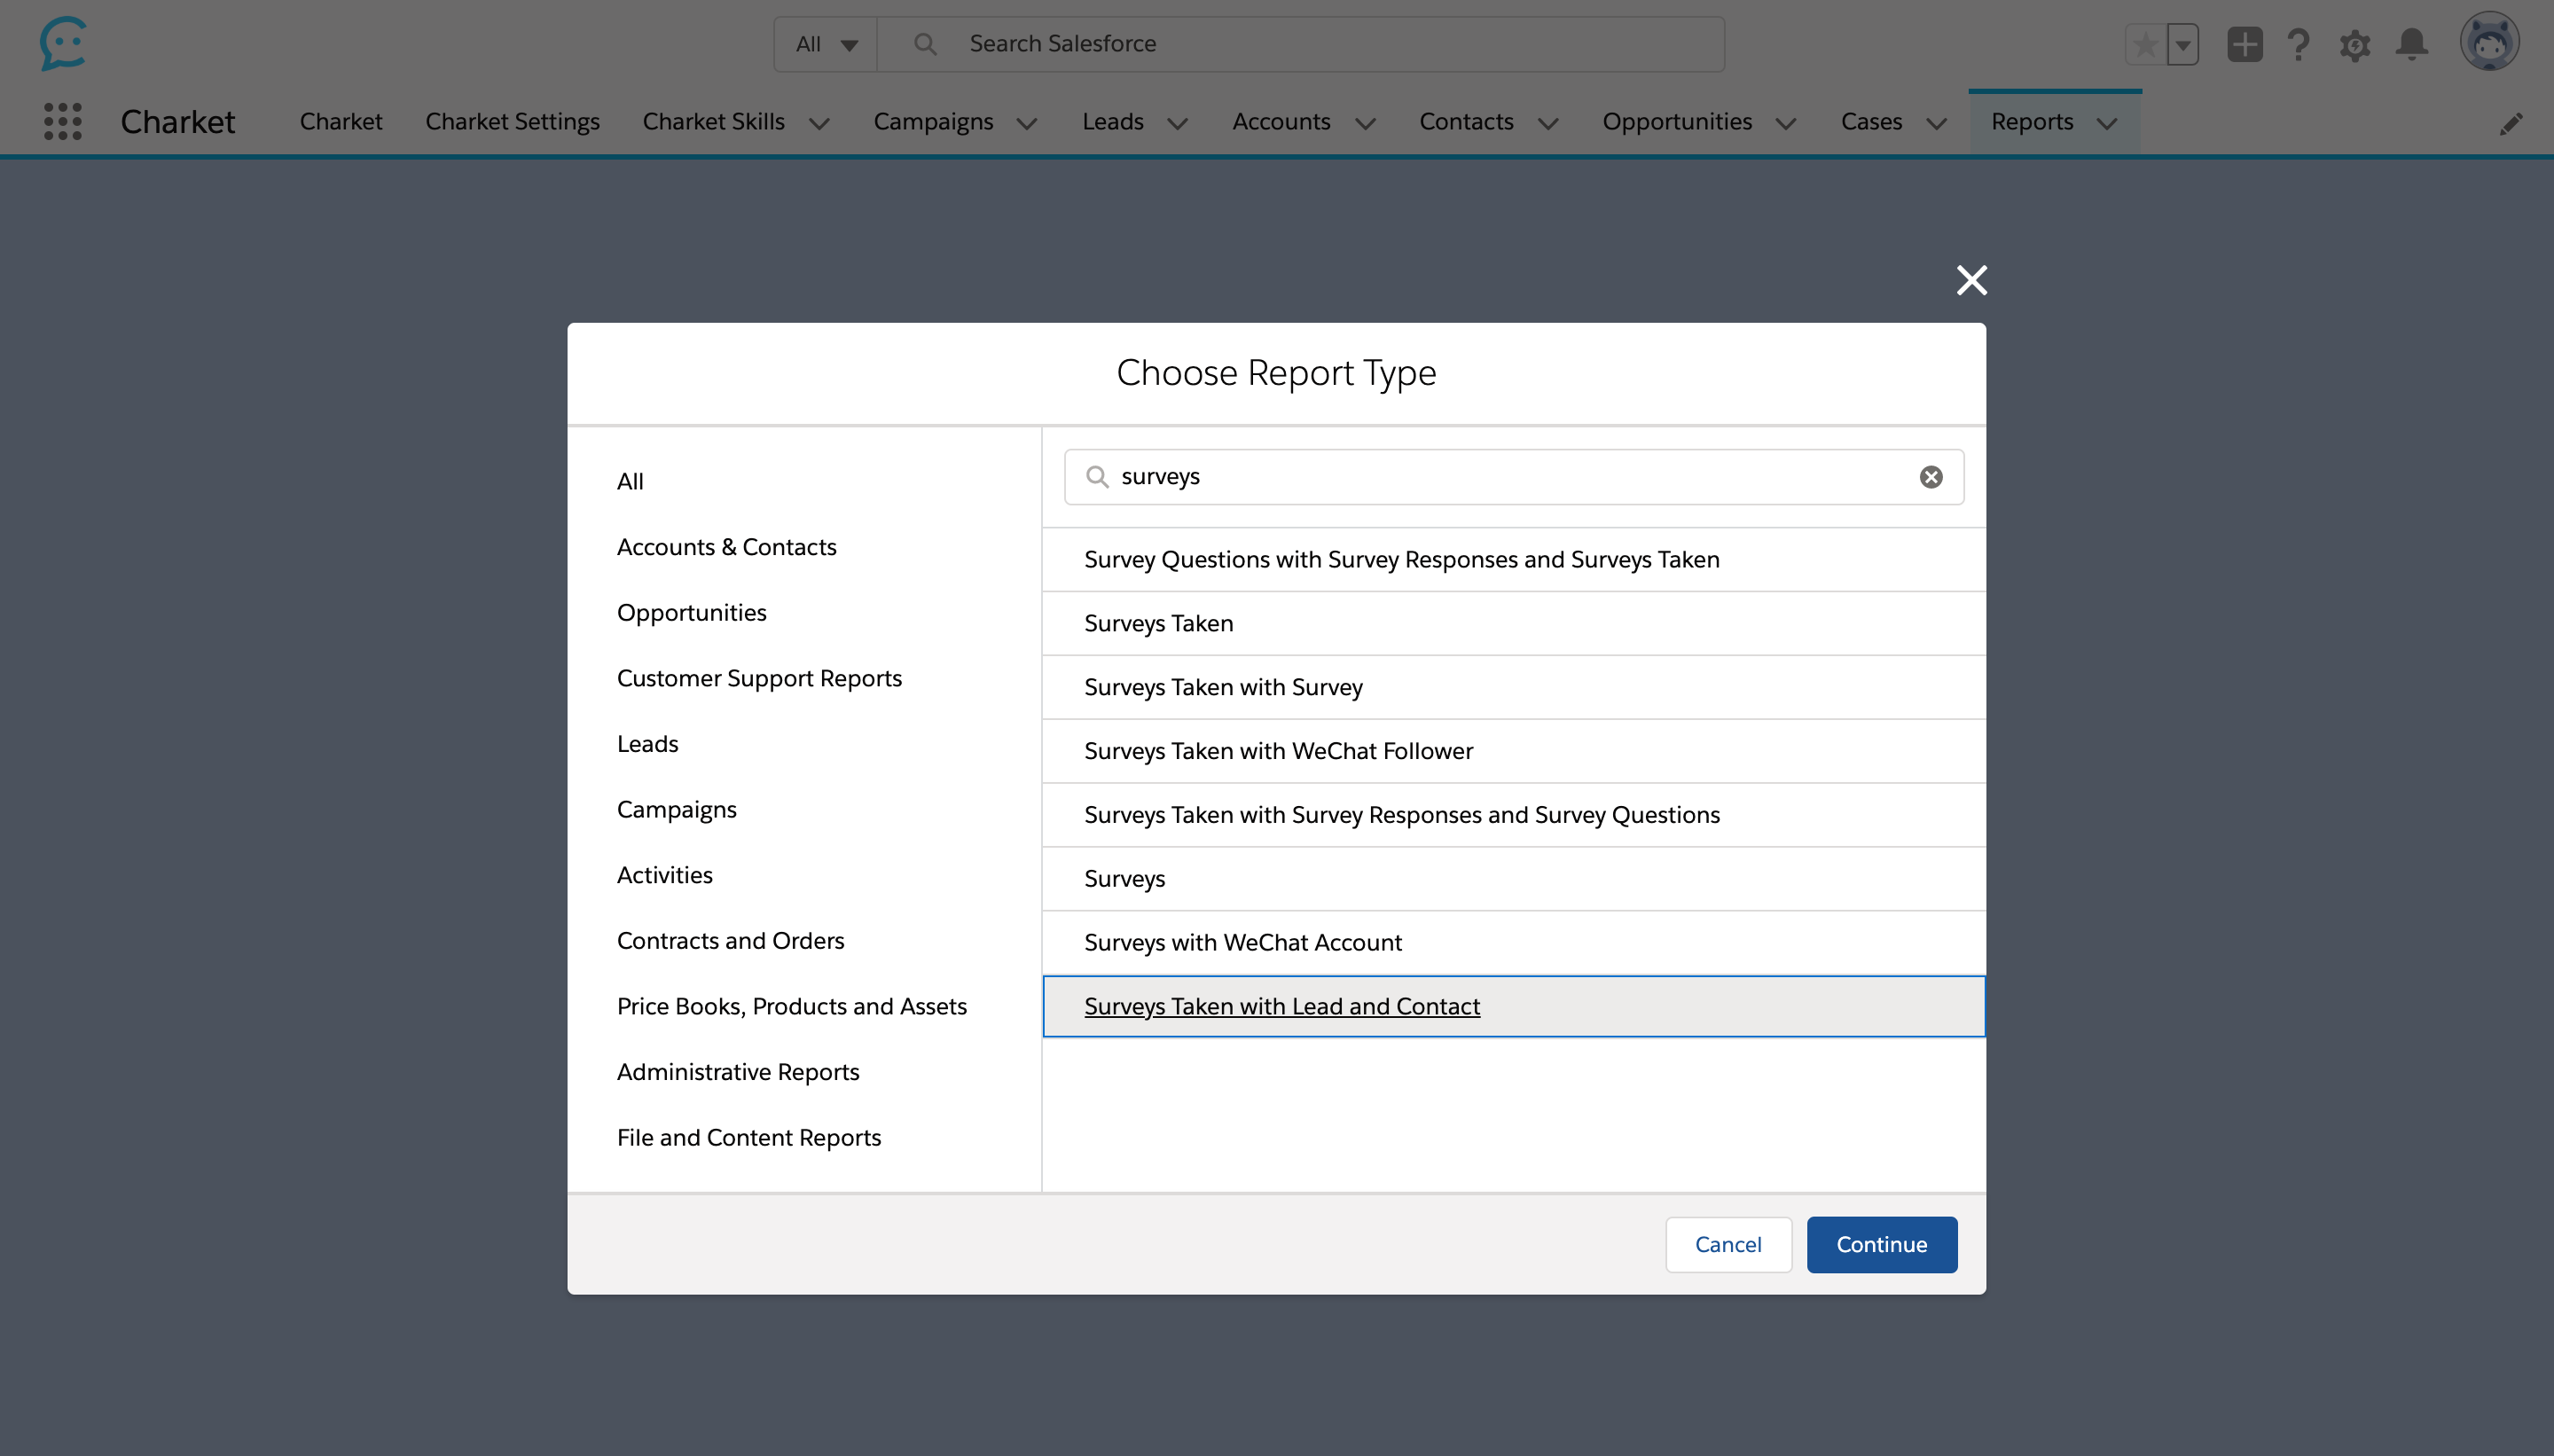The width and height of the screenshot is (2554, 1456).
Task: Open the notifications bell
Action: pyautogui.click(x=2411, y=44)
